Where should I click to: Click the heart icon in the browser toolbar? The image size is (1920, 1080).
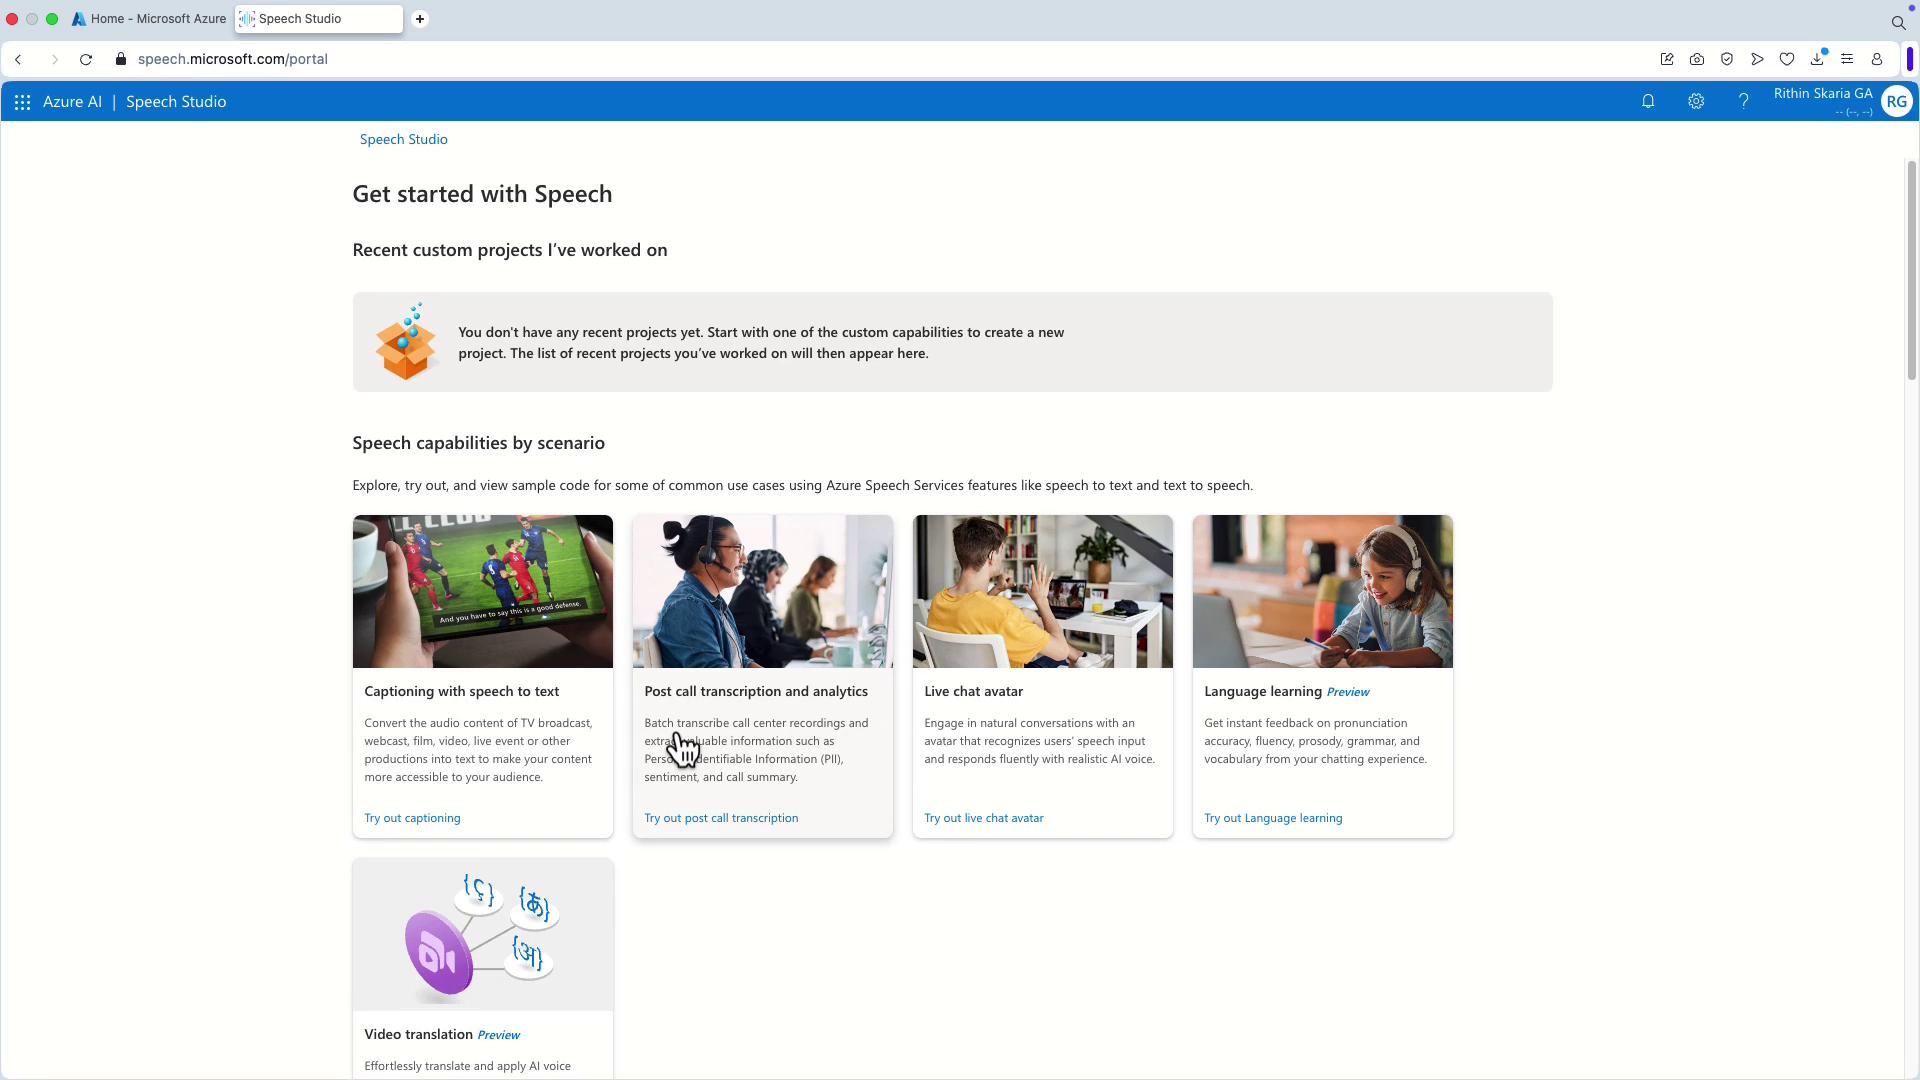click(x=1787, y=59)
